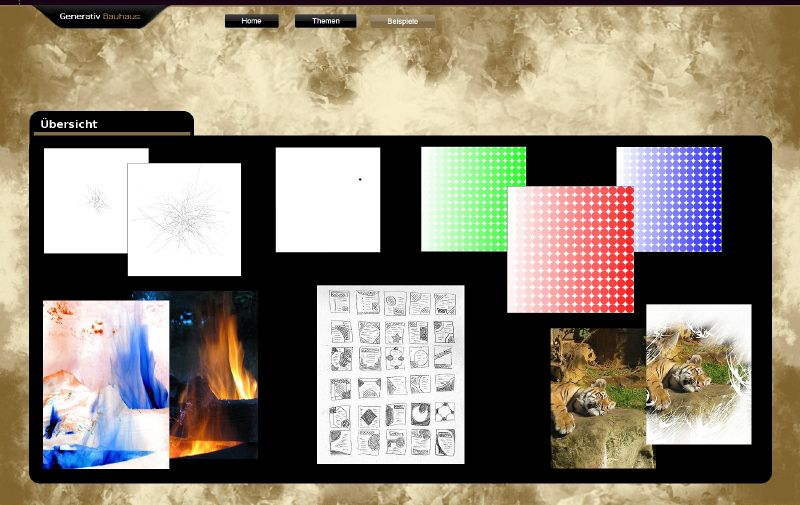Open the Themen menu button
800x505 pixels.
[x=326, y=21]
